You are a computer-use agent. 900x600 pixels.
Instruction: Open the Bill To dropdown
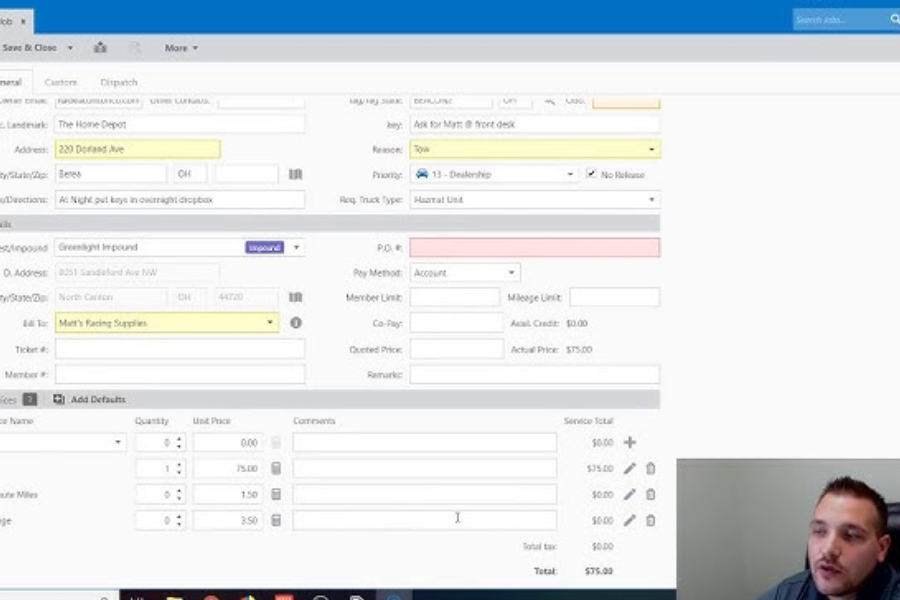click(x=269, y=323)
